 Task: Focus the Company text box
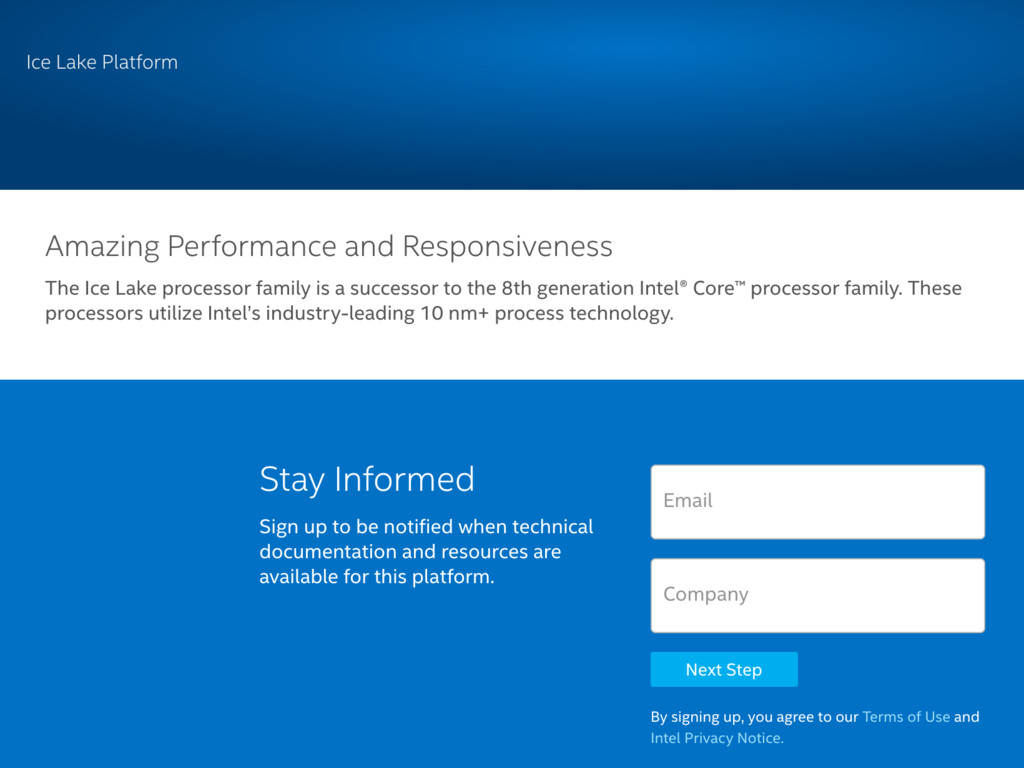pos(817,595)
